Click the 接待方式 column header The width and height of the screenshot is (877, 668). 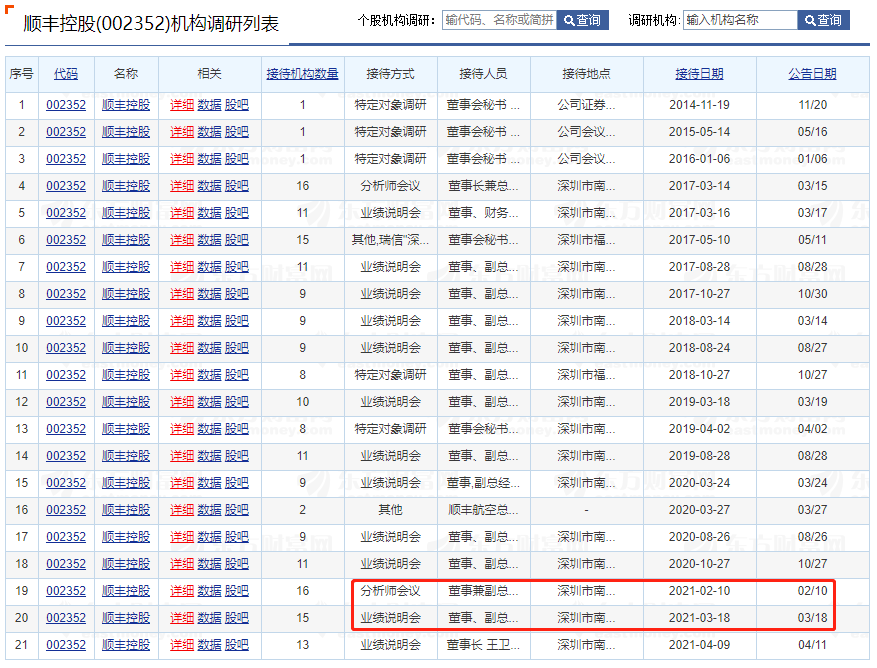390,74
